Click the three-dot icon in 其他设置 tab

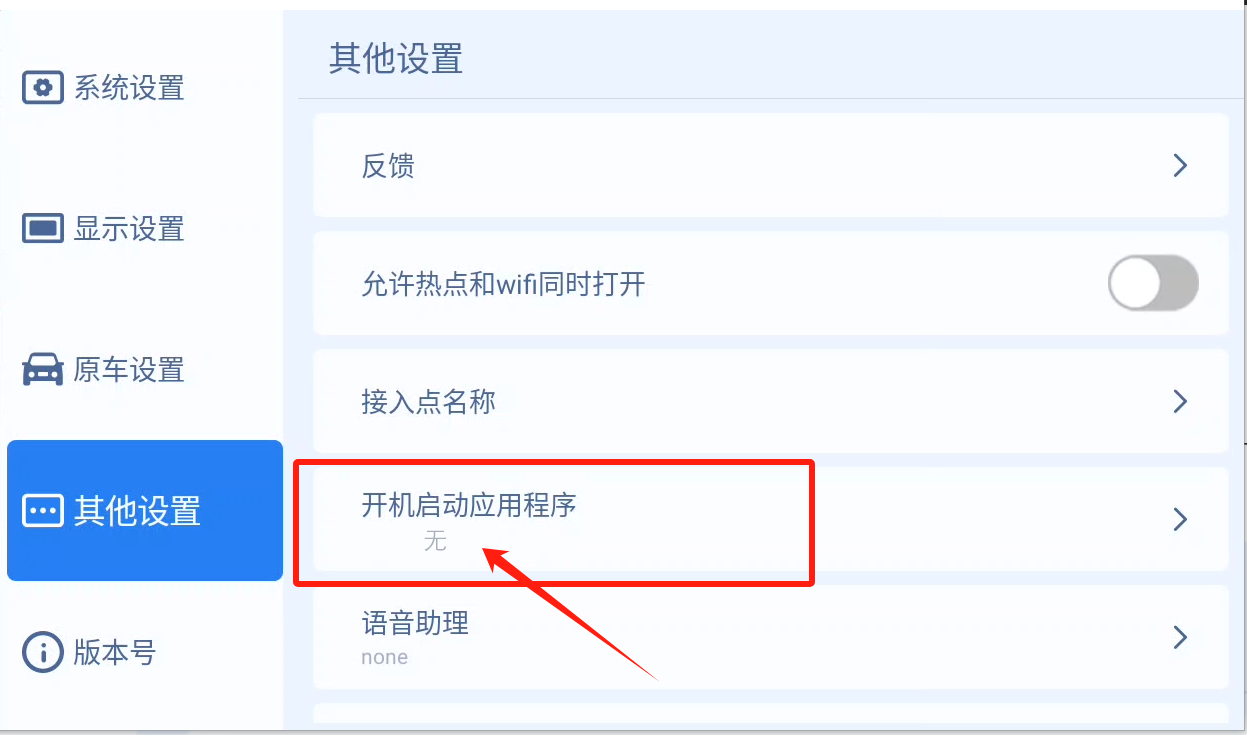click(43, 511)
